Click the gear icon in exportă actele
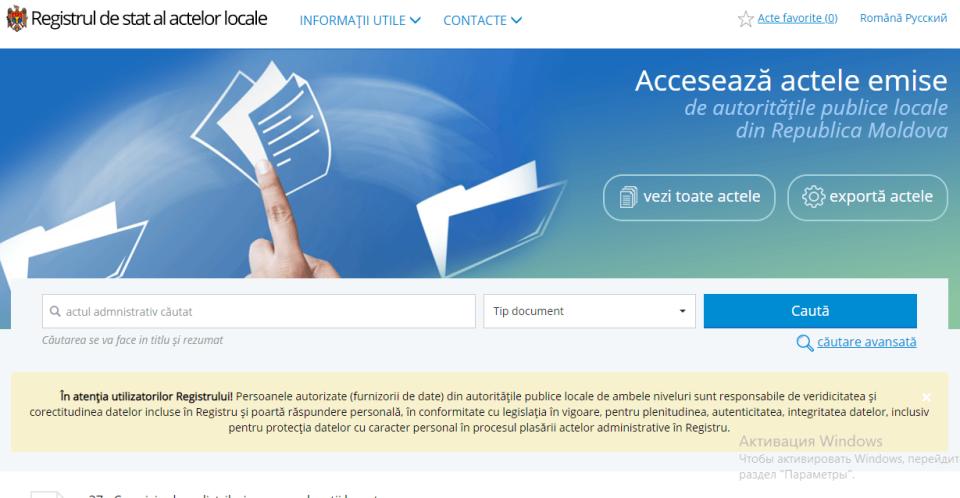 point(814,197)
